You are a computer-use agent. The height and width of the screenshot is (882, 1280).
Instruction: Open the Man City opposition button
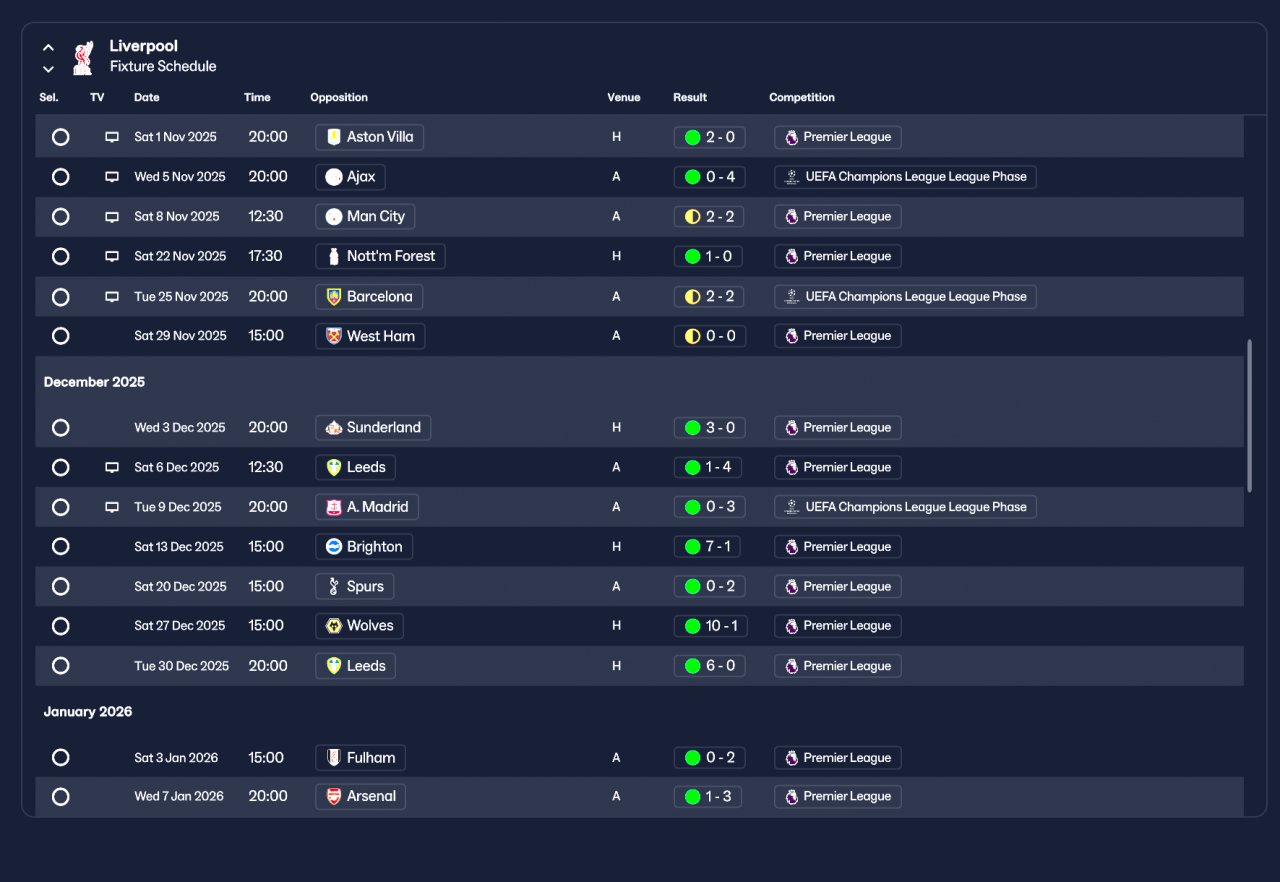(365, 217)
